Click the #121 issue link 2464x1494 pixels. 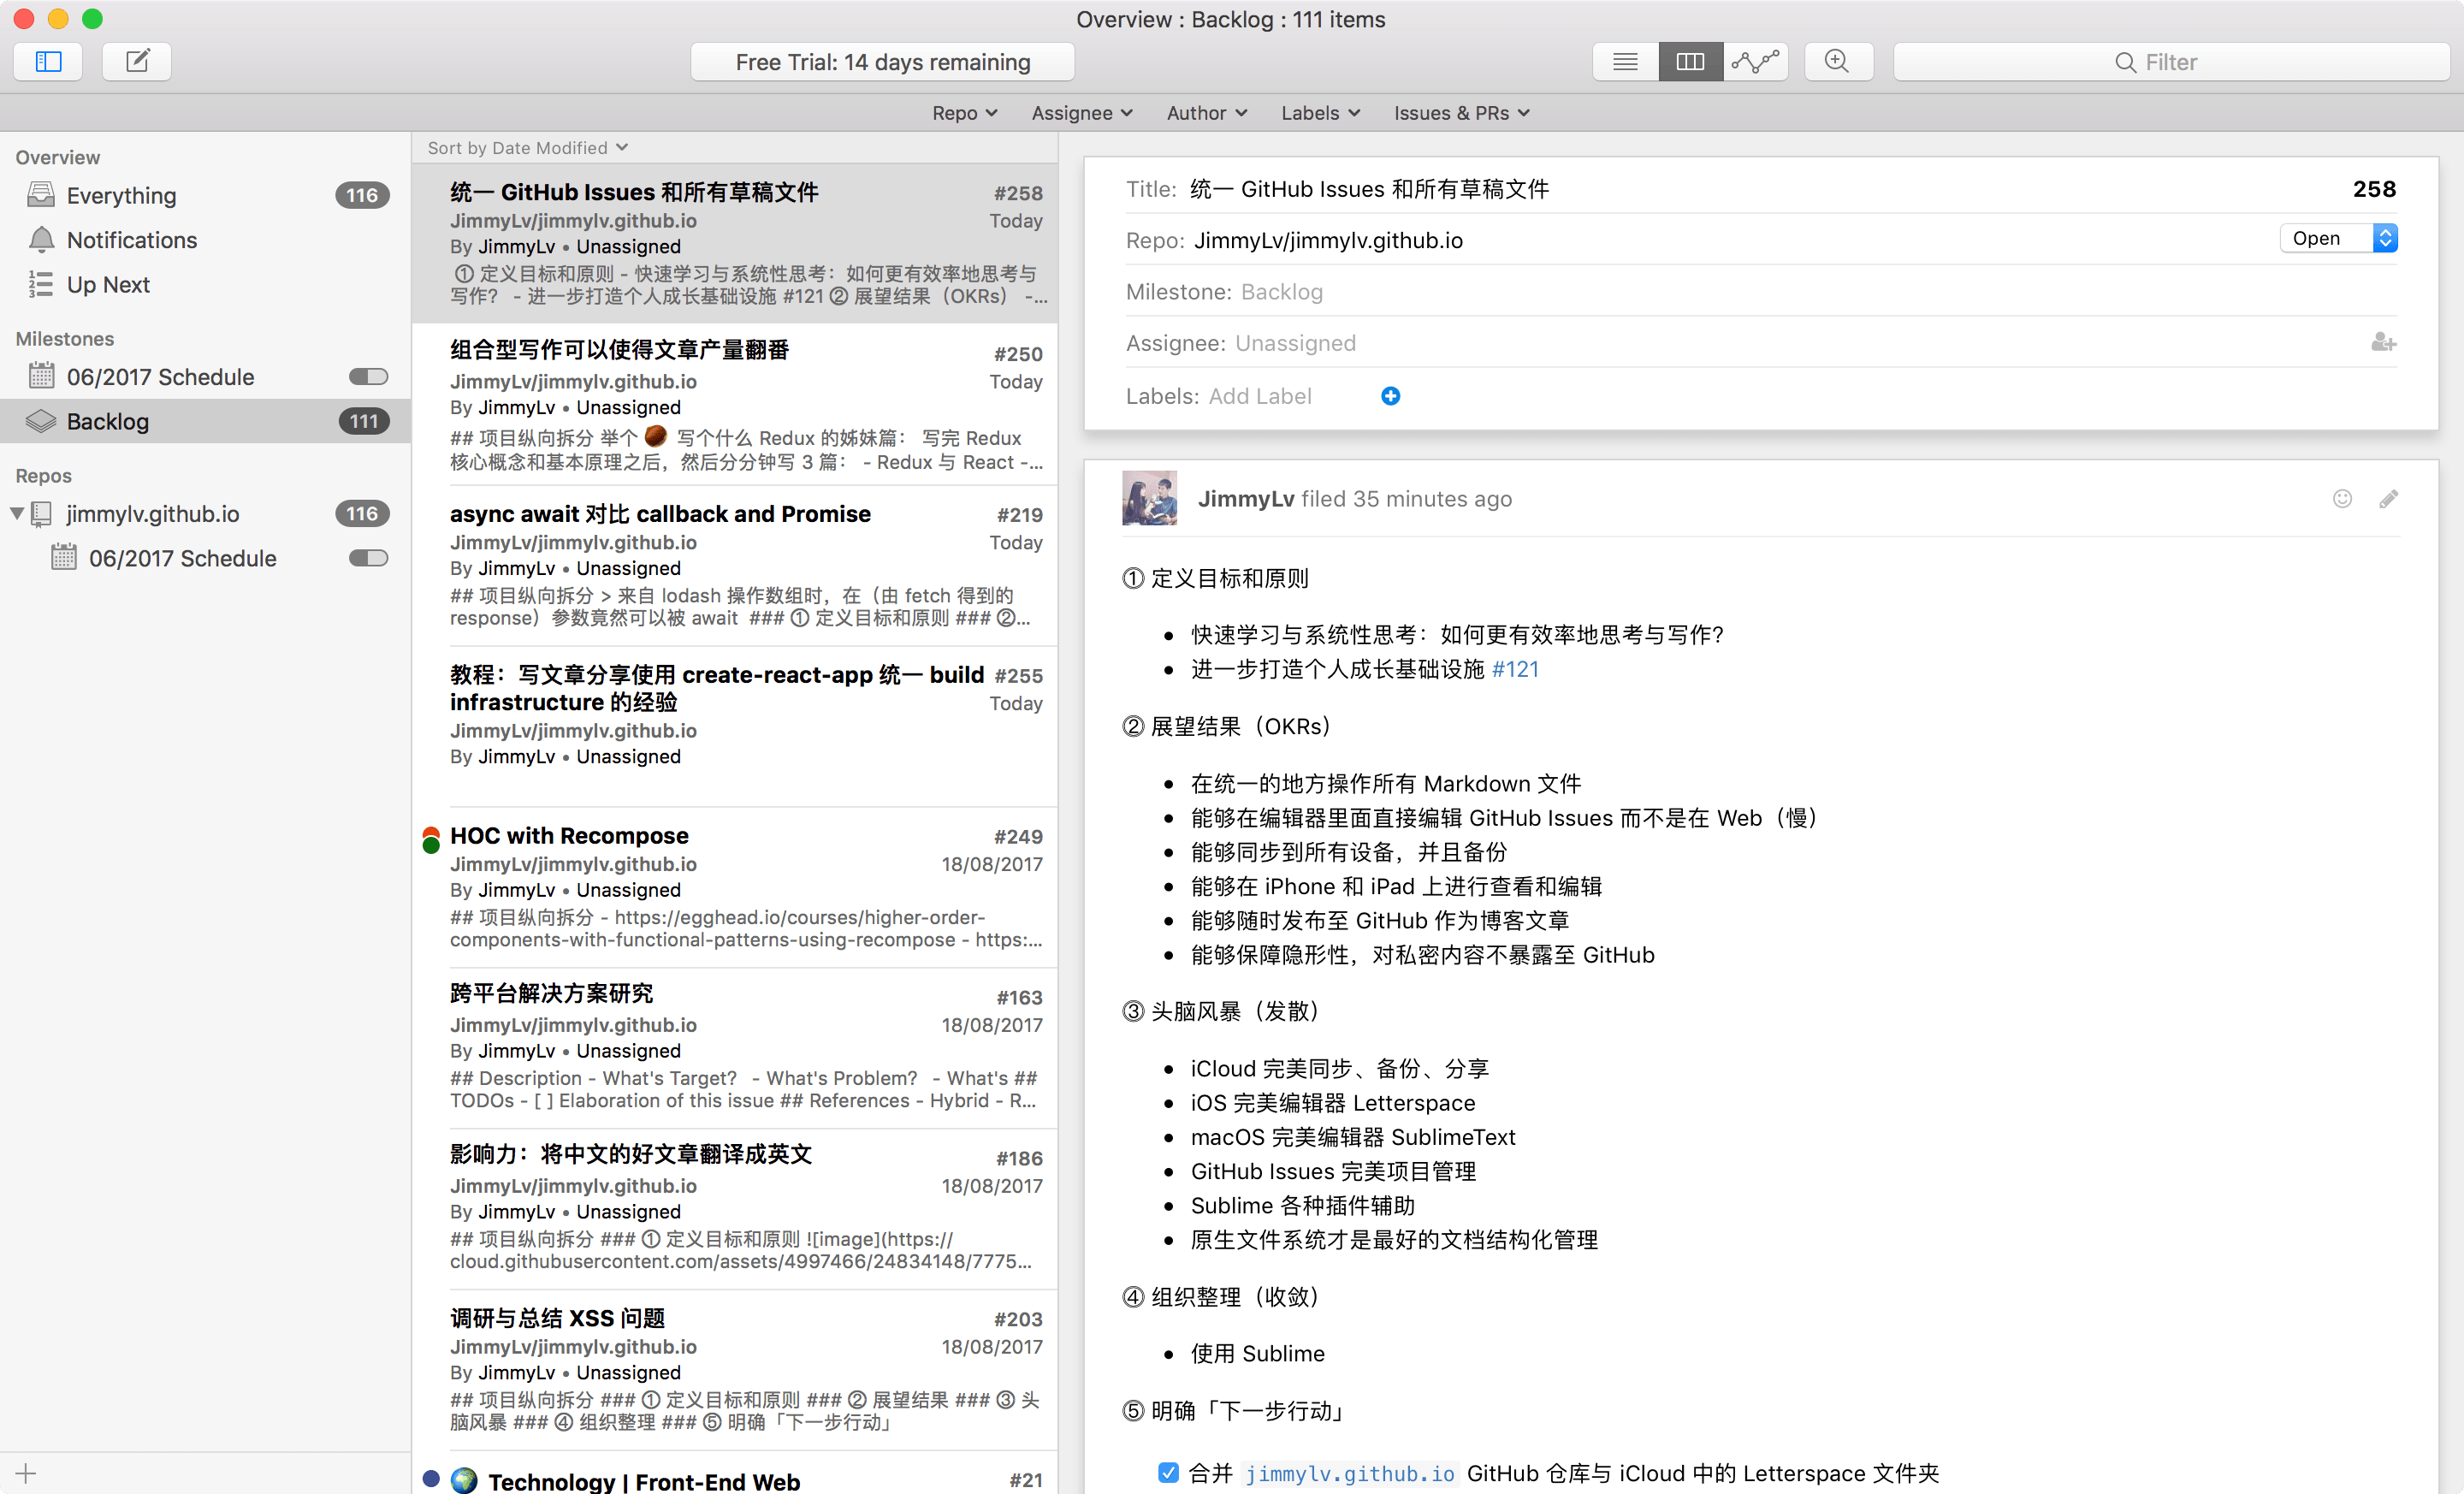[1515, 669]
